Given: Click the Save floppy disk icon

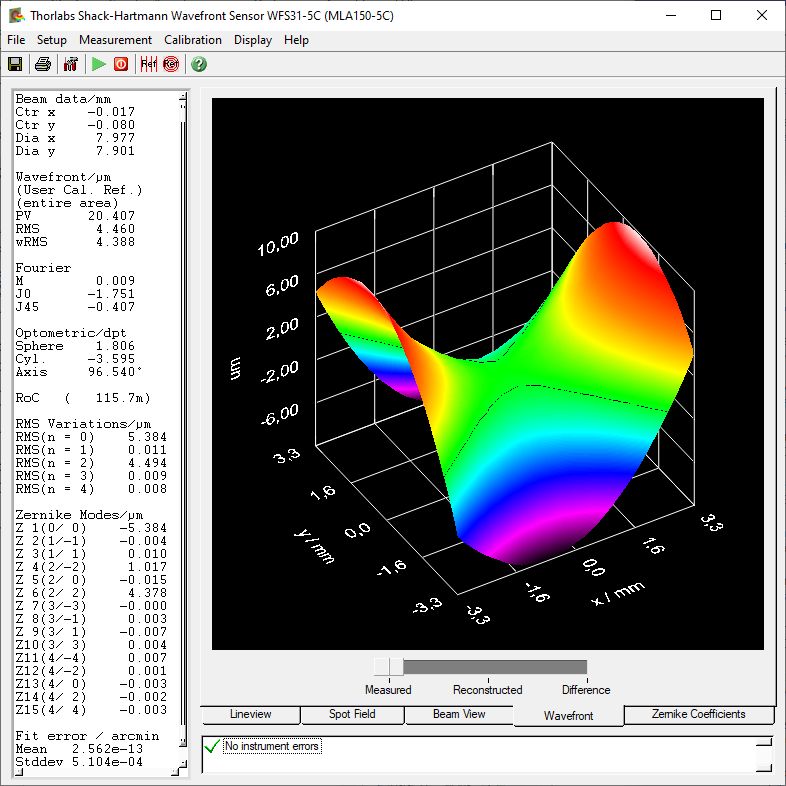Looking at the screenshot, I should pyautogui.click(x=15, y=64).
